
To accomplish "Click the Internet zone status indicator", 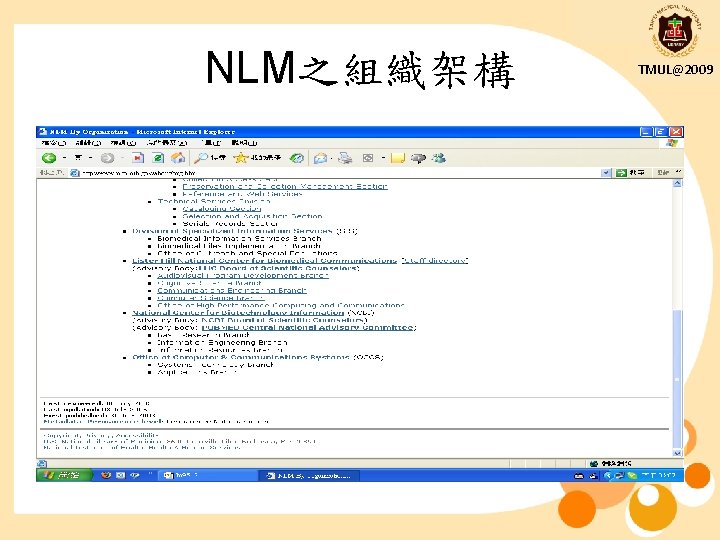I will coord(611,463).
